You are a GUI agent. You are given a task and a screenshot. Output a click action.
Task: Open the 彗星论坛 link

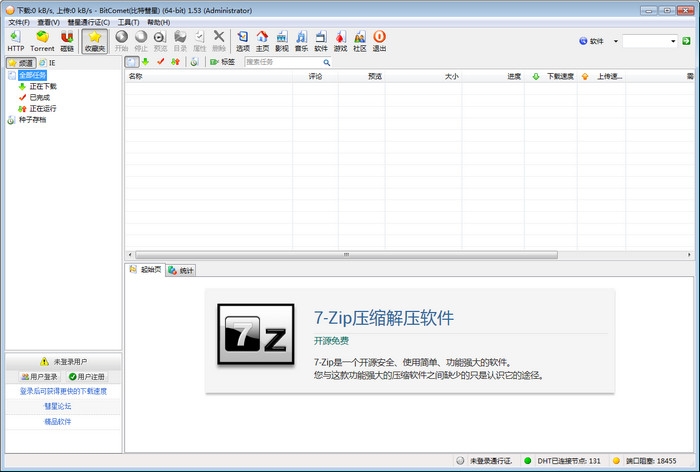[58, 406]
